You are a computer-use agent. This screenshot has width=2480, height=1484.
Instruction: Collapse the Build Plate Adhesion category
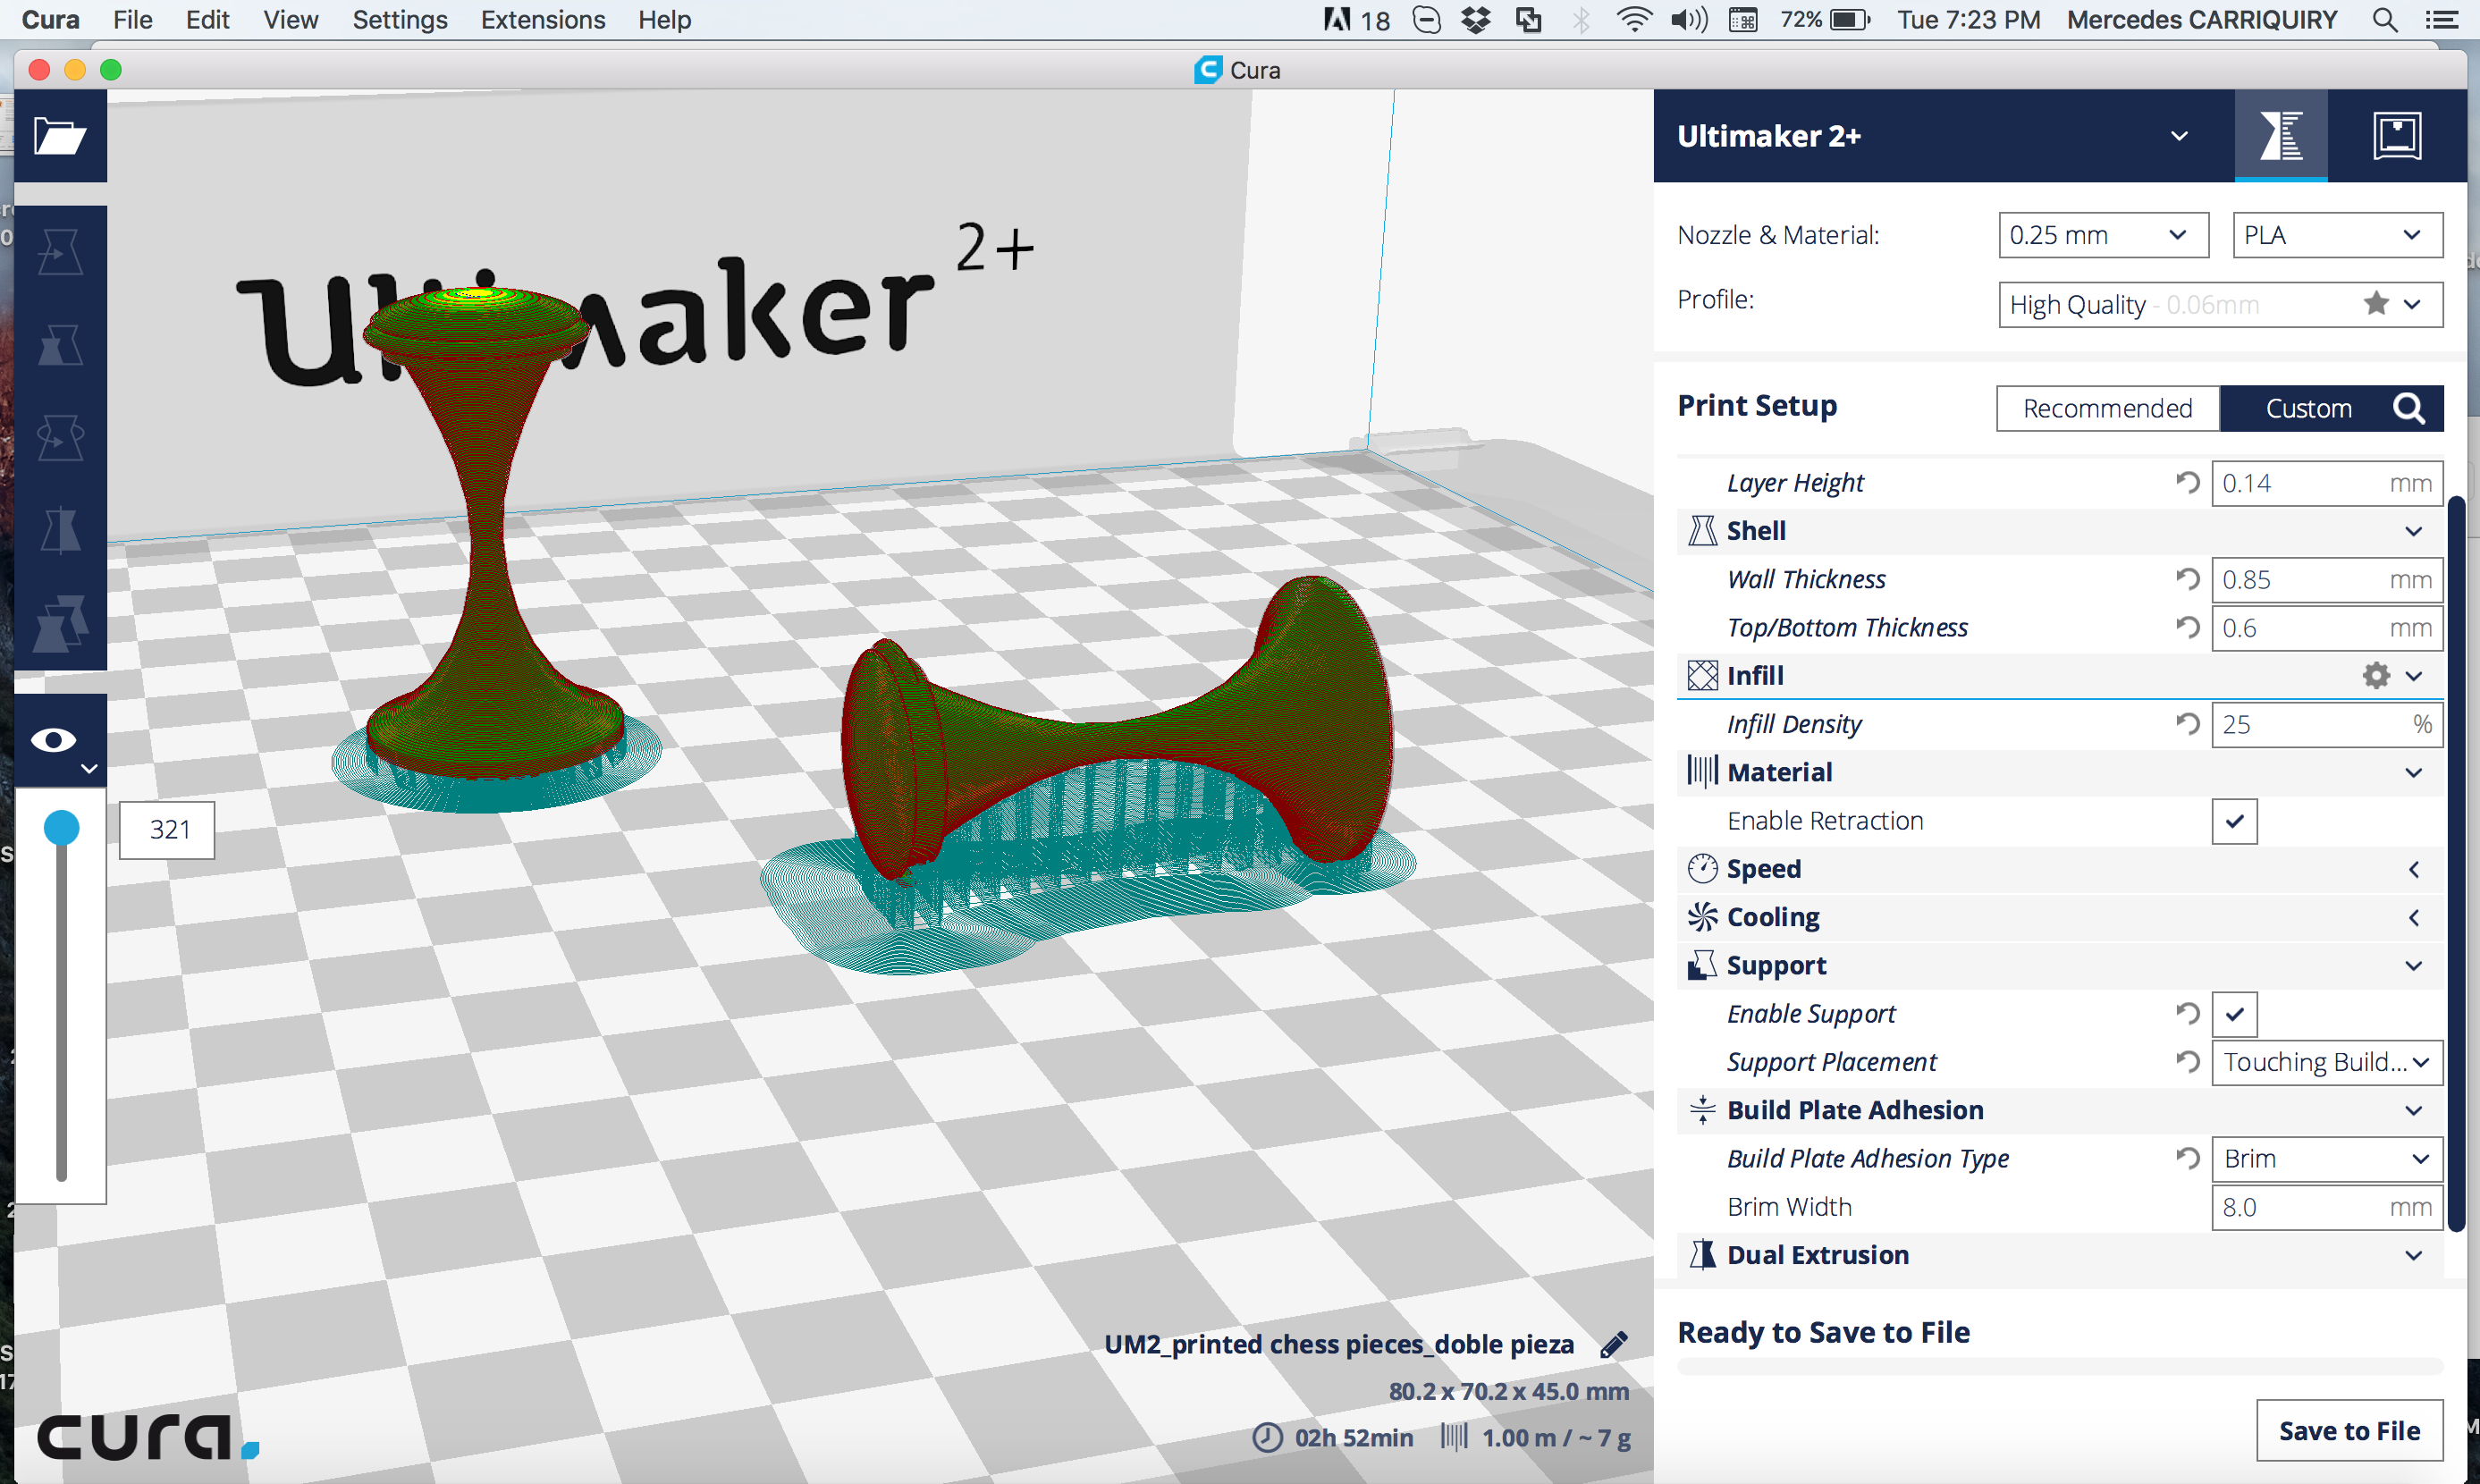click(2413, 1111)
